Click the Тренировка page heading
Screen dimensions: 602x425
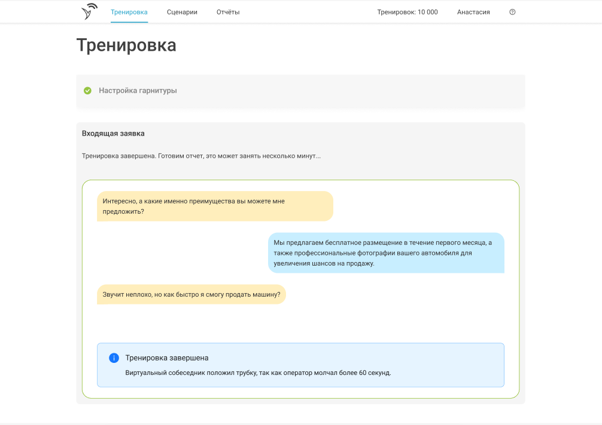point(126,46)
